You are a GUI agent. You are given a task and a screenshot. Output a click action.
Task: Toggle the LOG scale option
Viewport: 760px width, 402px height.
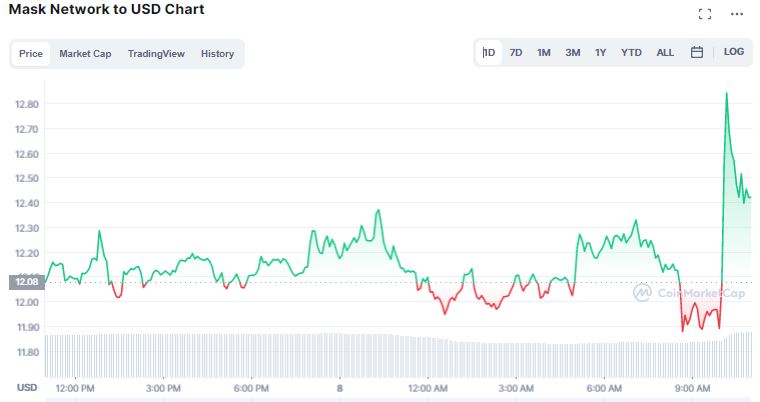click(x=733, y=51)
